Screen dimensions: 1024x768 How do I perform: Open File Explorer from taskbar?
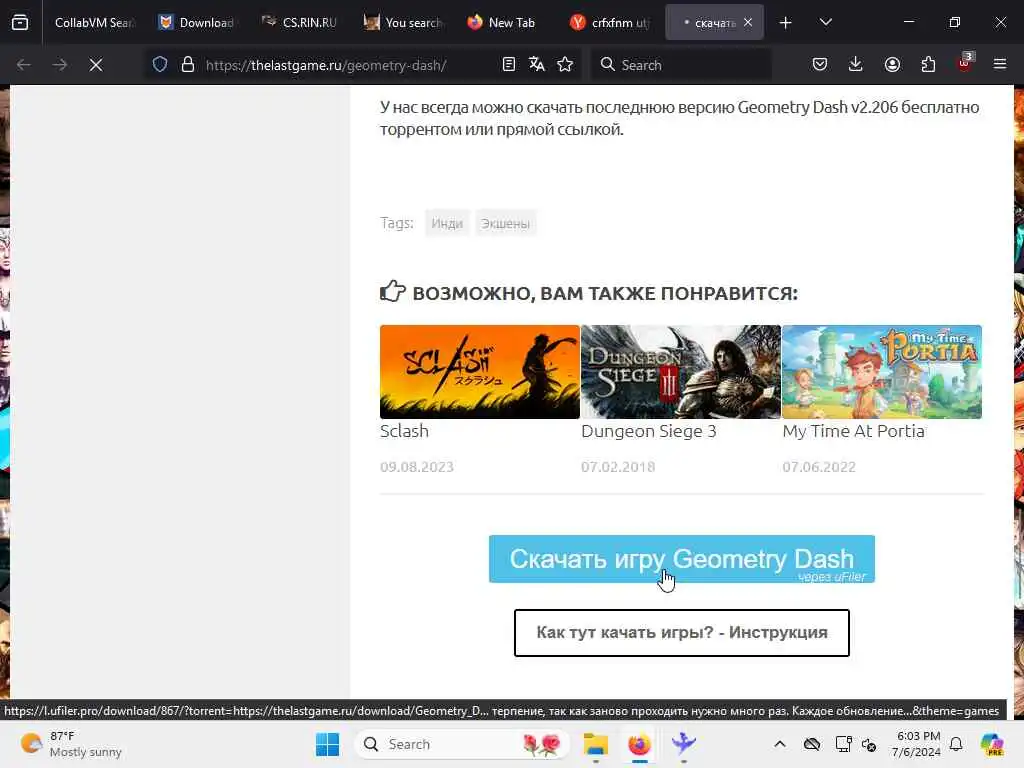click(x=596, y=744)
